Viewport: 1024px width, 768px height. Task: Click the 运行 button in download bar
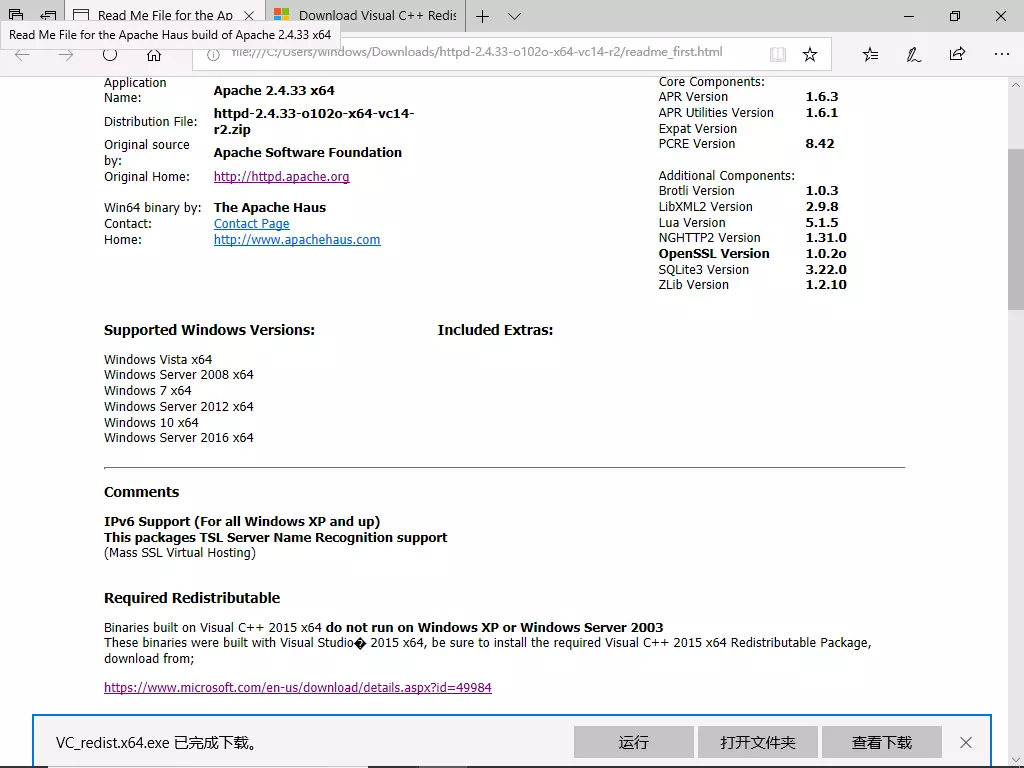click(633, 743)
